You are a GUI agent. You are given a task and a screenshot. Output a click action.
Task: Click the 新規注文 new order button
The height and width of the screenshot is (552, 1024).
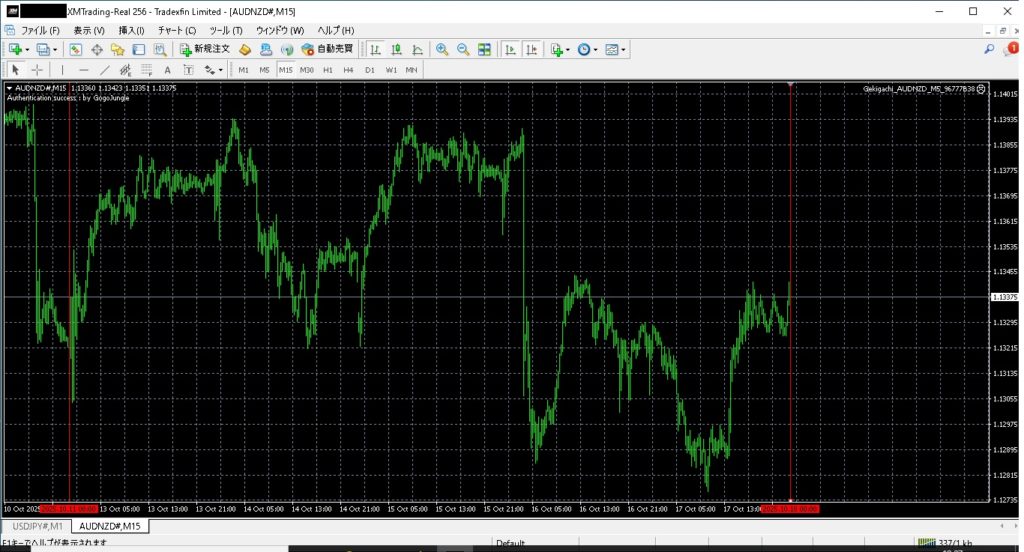(205, 49)
